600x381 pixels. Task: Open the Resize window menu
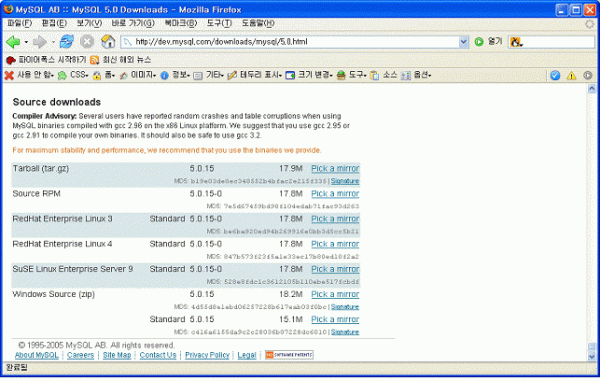(309, 75)
